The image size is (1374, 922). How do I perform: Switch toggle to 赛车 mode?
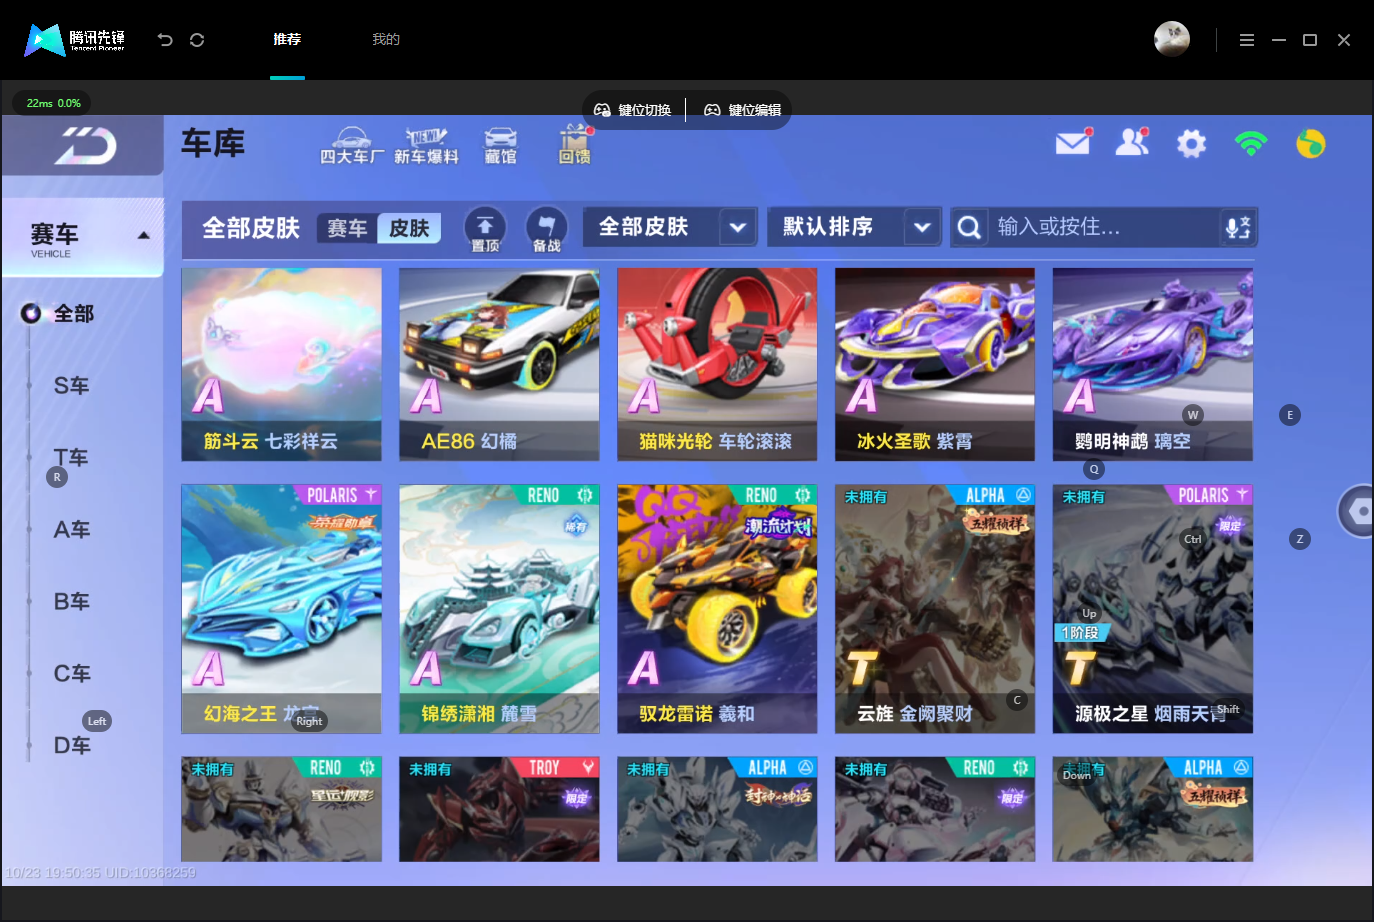coord(347,228)
